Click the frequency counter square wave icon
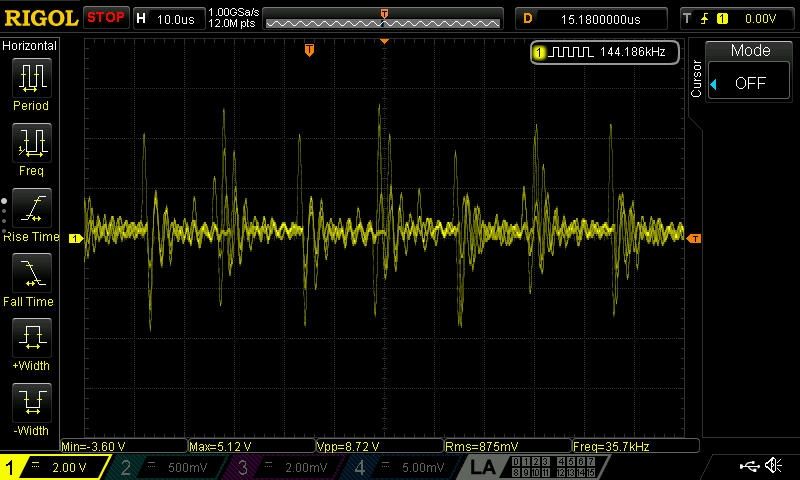The height and width of the screenshot is (480, 800). 572,52
